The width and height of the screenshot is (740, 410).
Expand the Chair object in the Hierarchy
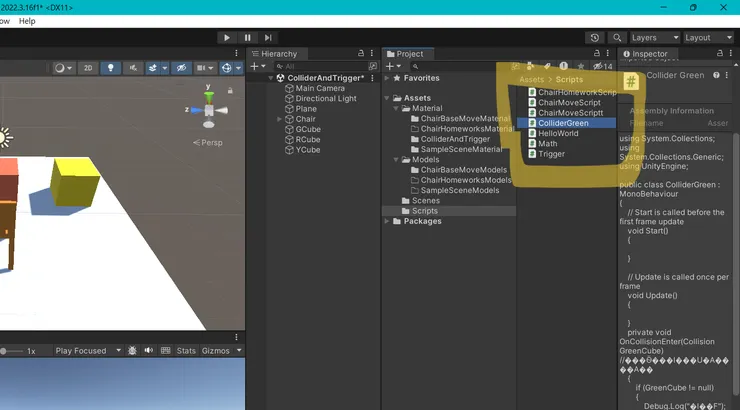(279, 119)
